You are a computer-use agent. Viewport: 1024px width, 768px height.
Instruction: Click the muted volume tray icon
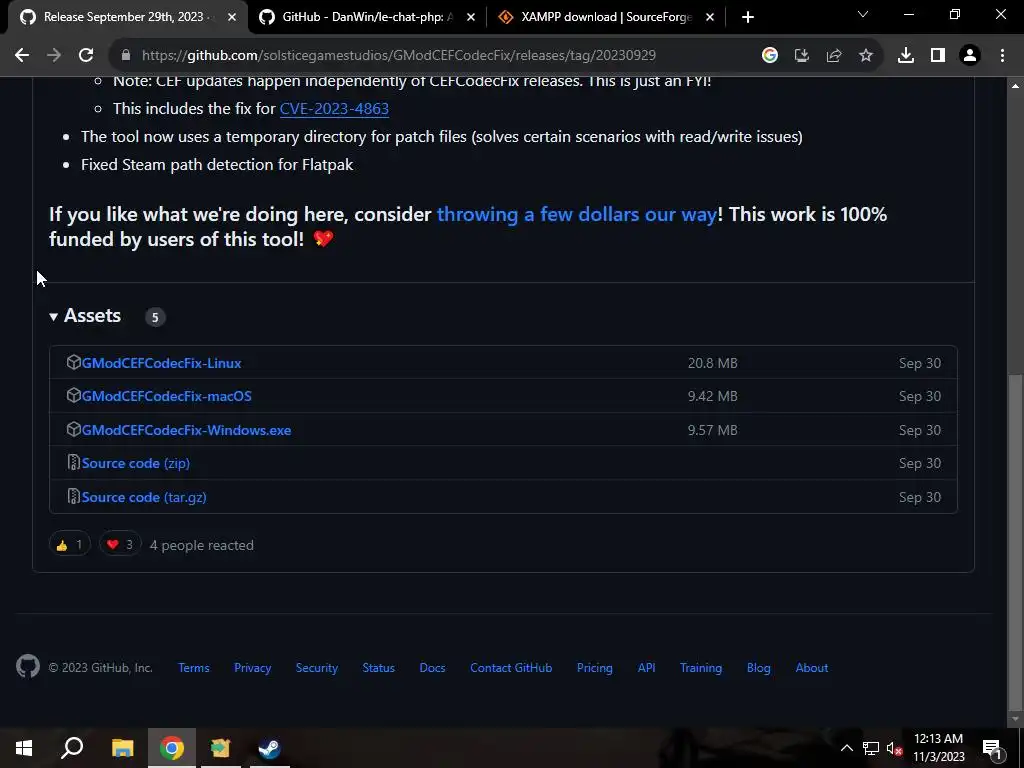(x=894, y=748)
